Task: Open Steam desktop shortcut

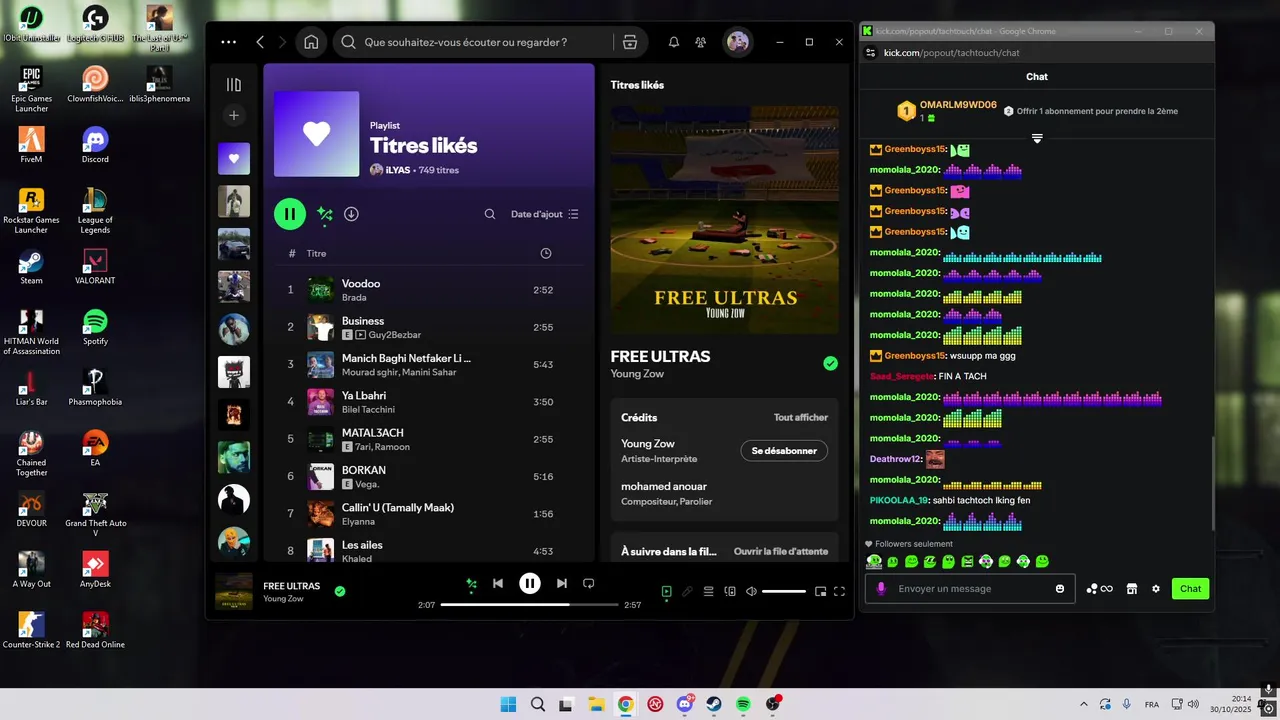Action: click(x=31, y=267)
